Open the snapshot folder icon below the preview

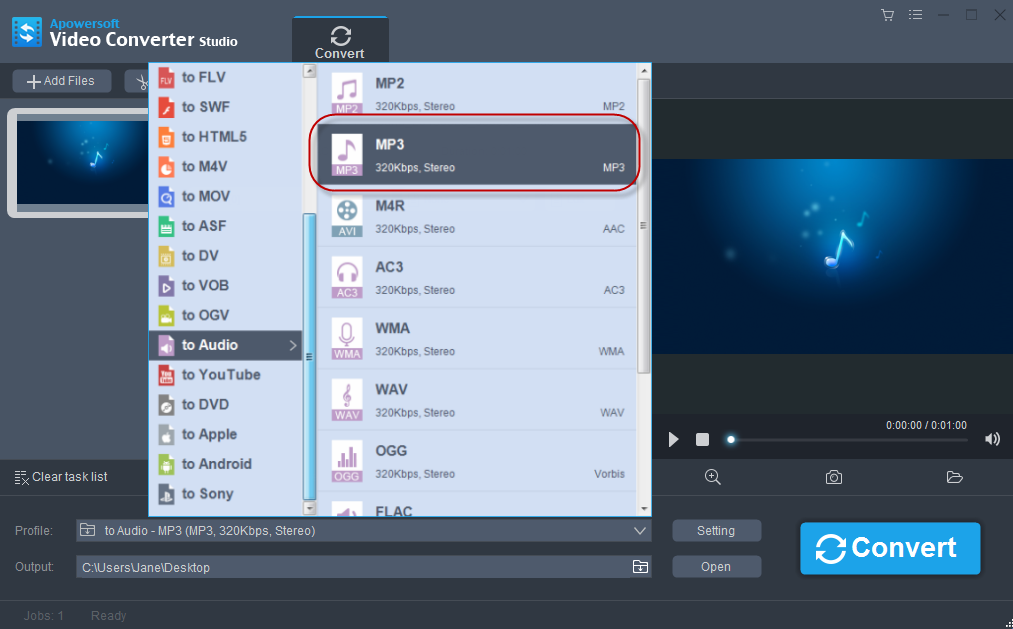tap(954, 477)
